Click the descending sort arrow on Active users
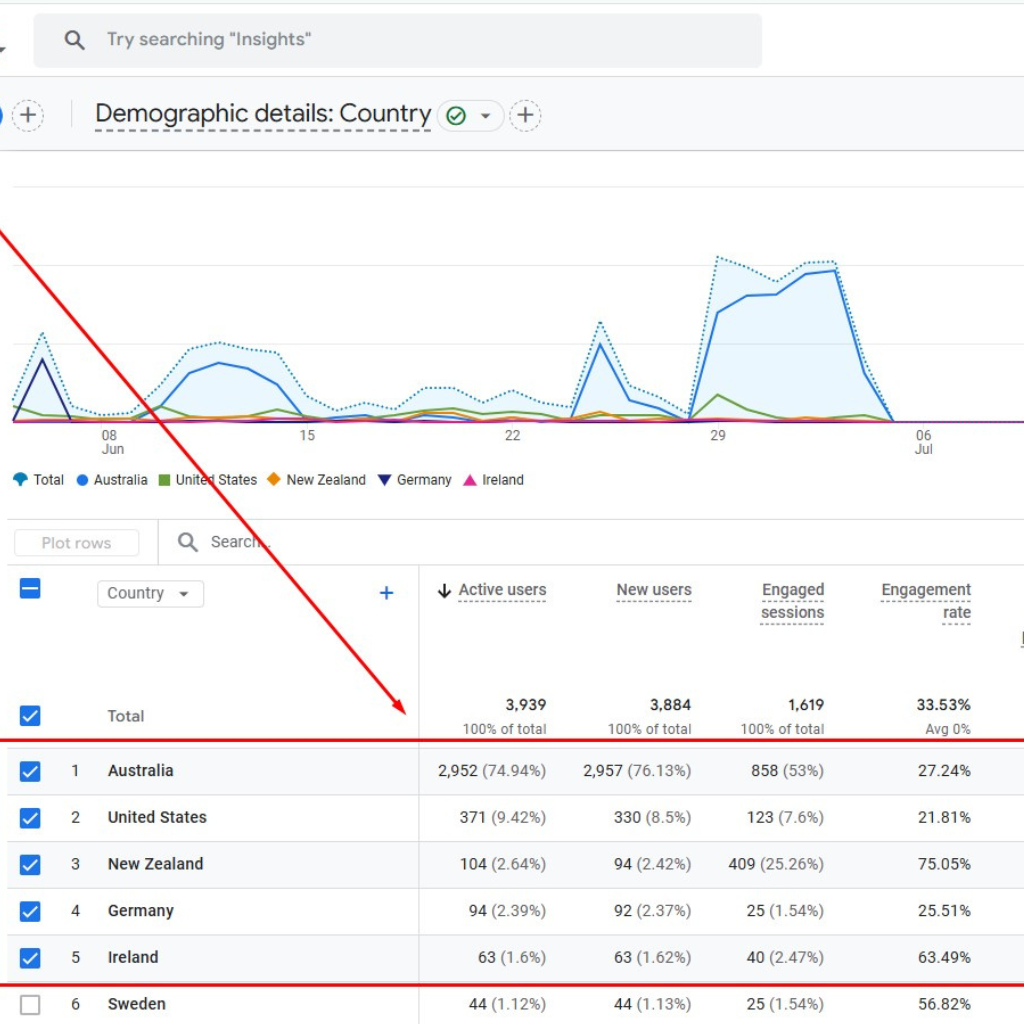 [x=444, y=590]
